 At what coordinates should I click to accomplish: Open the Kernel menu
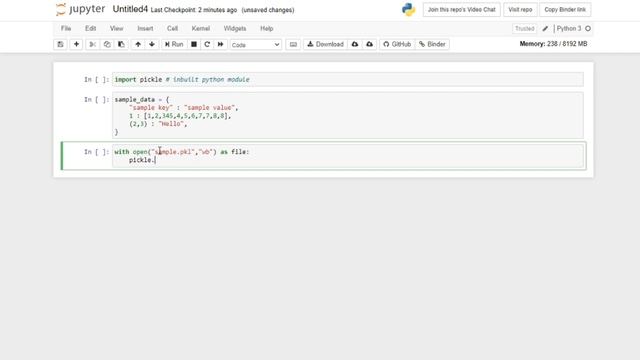(x=201, y=29)
